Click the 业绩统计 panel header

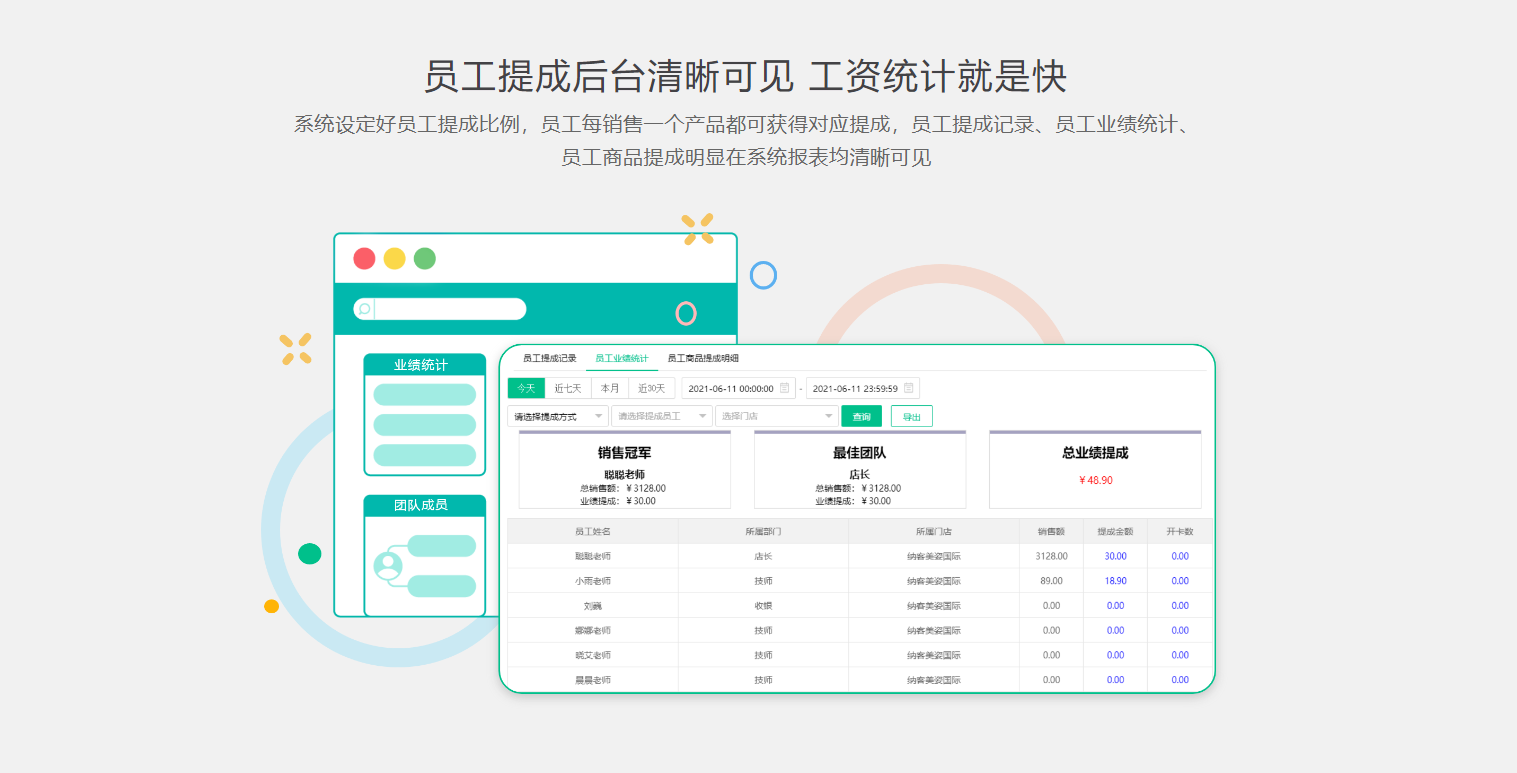(424, 364)
